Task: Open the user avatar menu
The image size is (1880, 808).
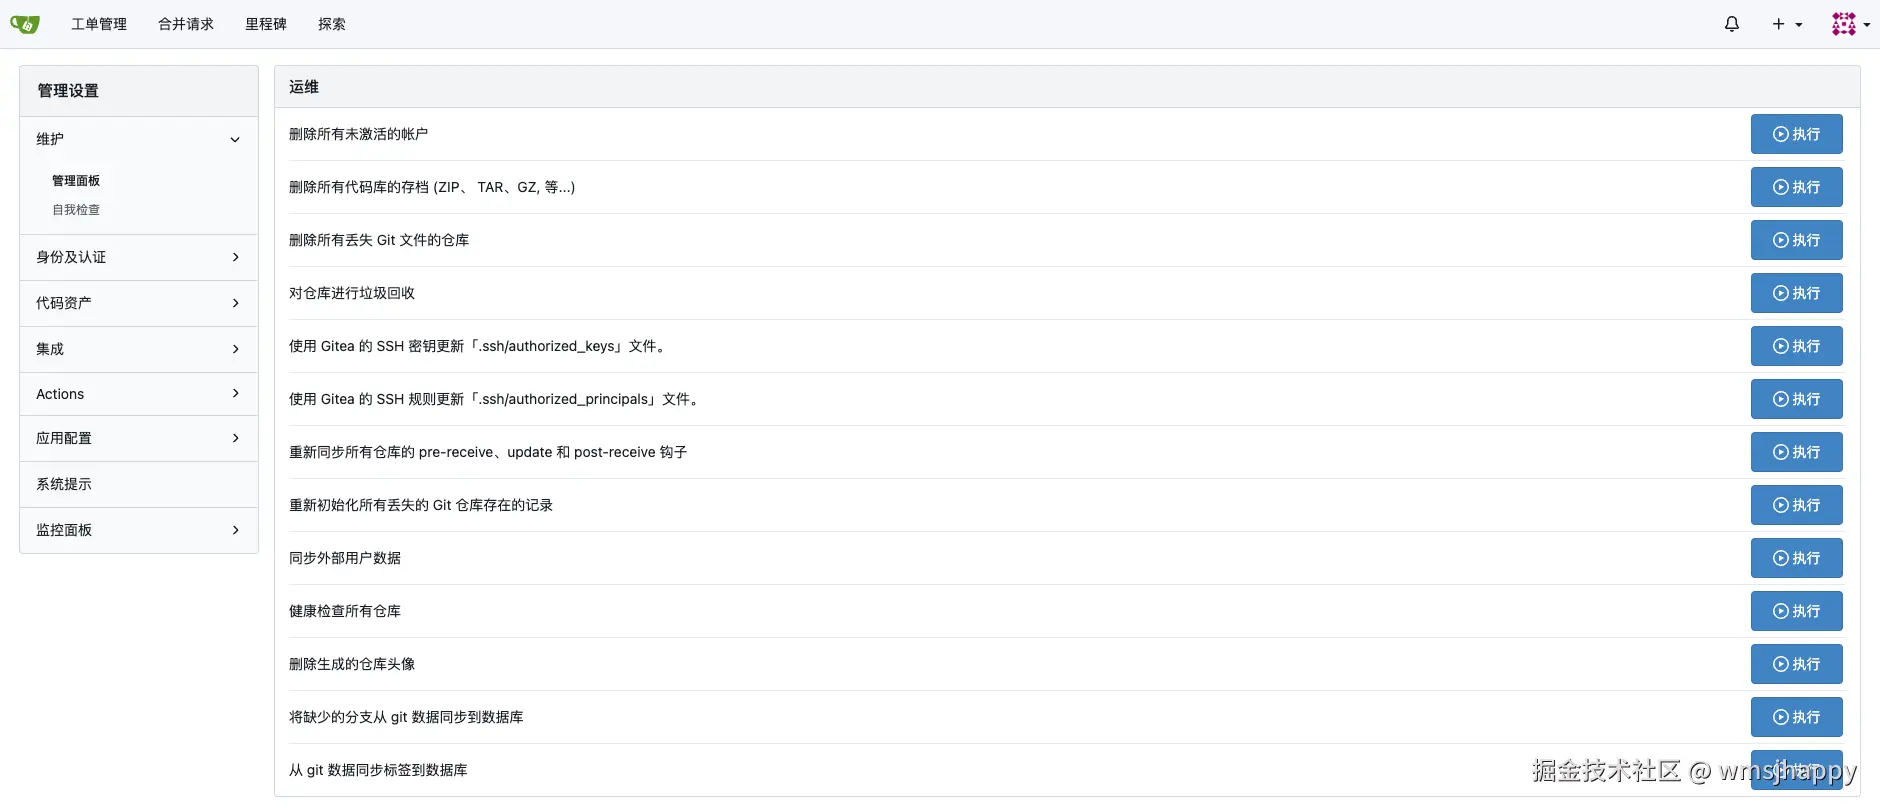Action: click(1849, 24)
